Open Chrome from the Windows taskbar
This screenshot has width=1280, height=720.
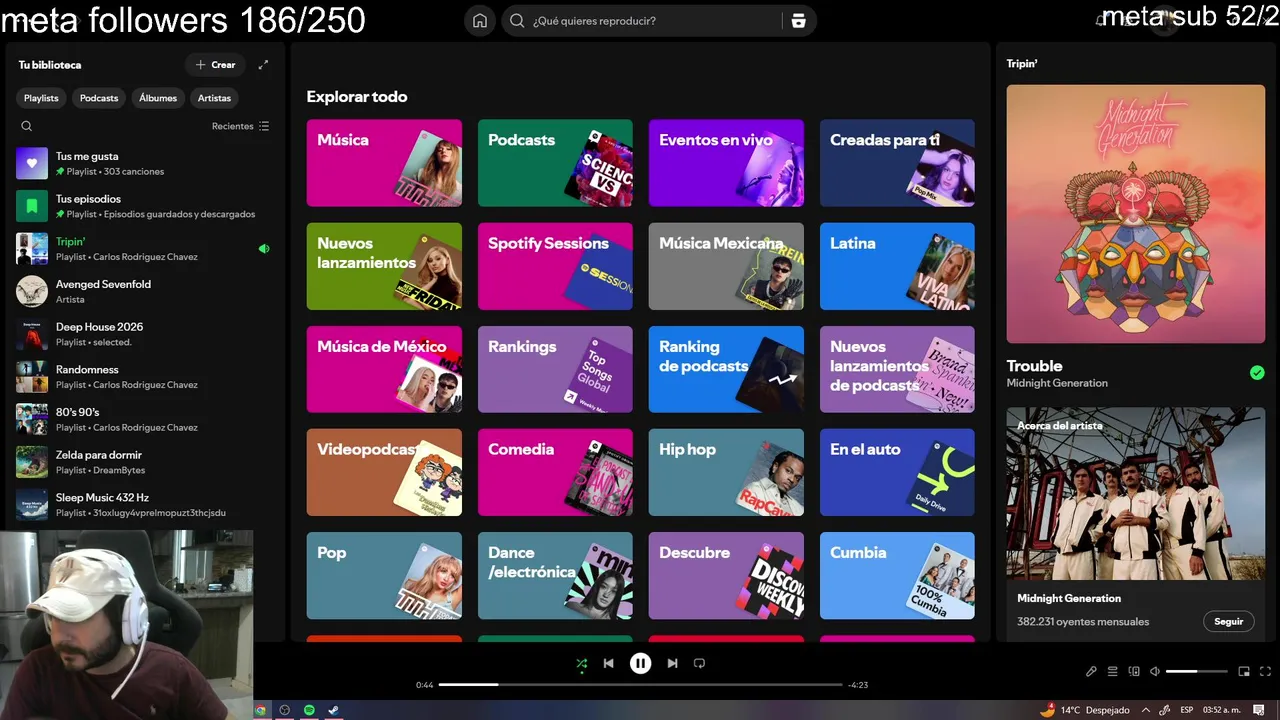[x=261, y=710]
